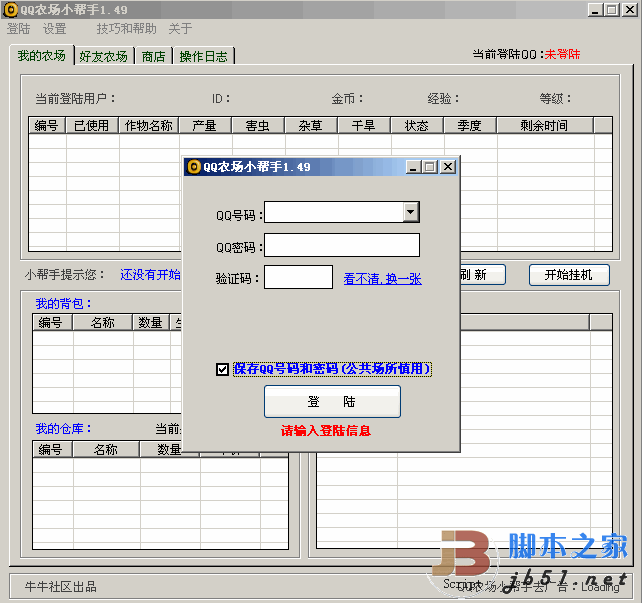Click the 已使用 column header
The height and width of the screenshot is (603, 642).
click(92, 125)
